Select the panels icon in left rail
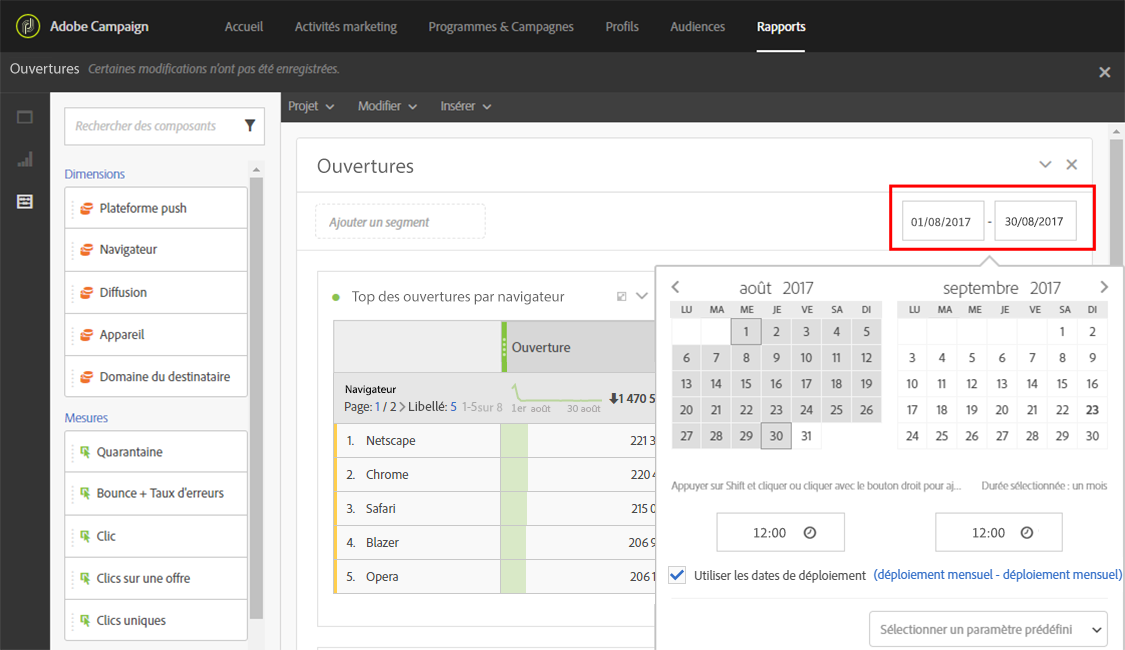 coord(25,117)
